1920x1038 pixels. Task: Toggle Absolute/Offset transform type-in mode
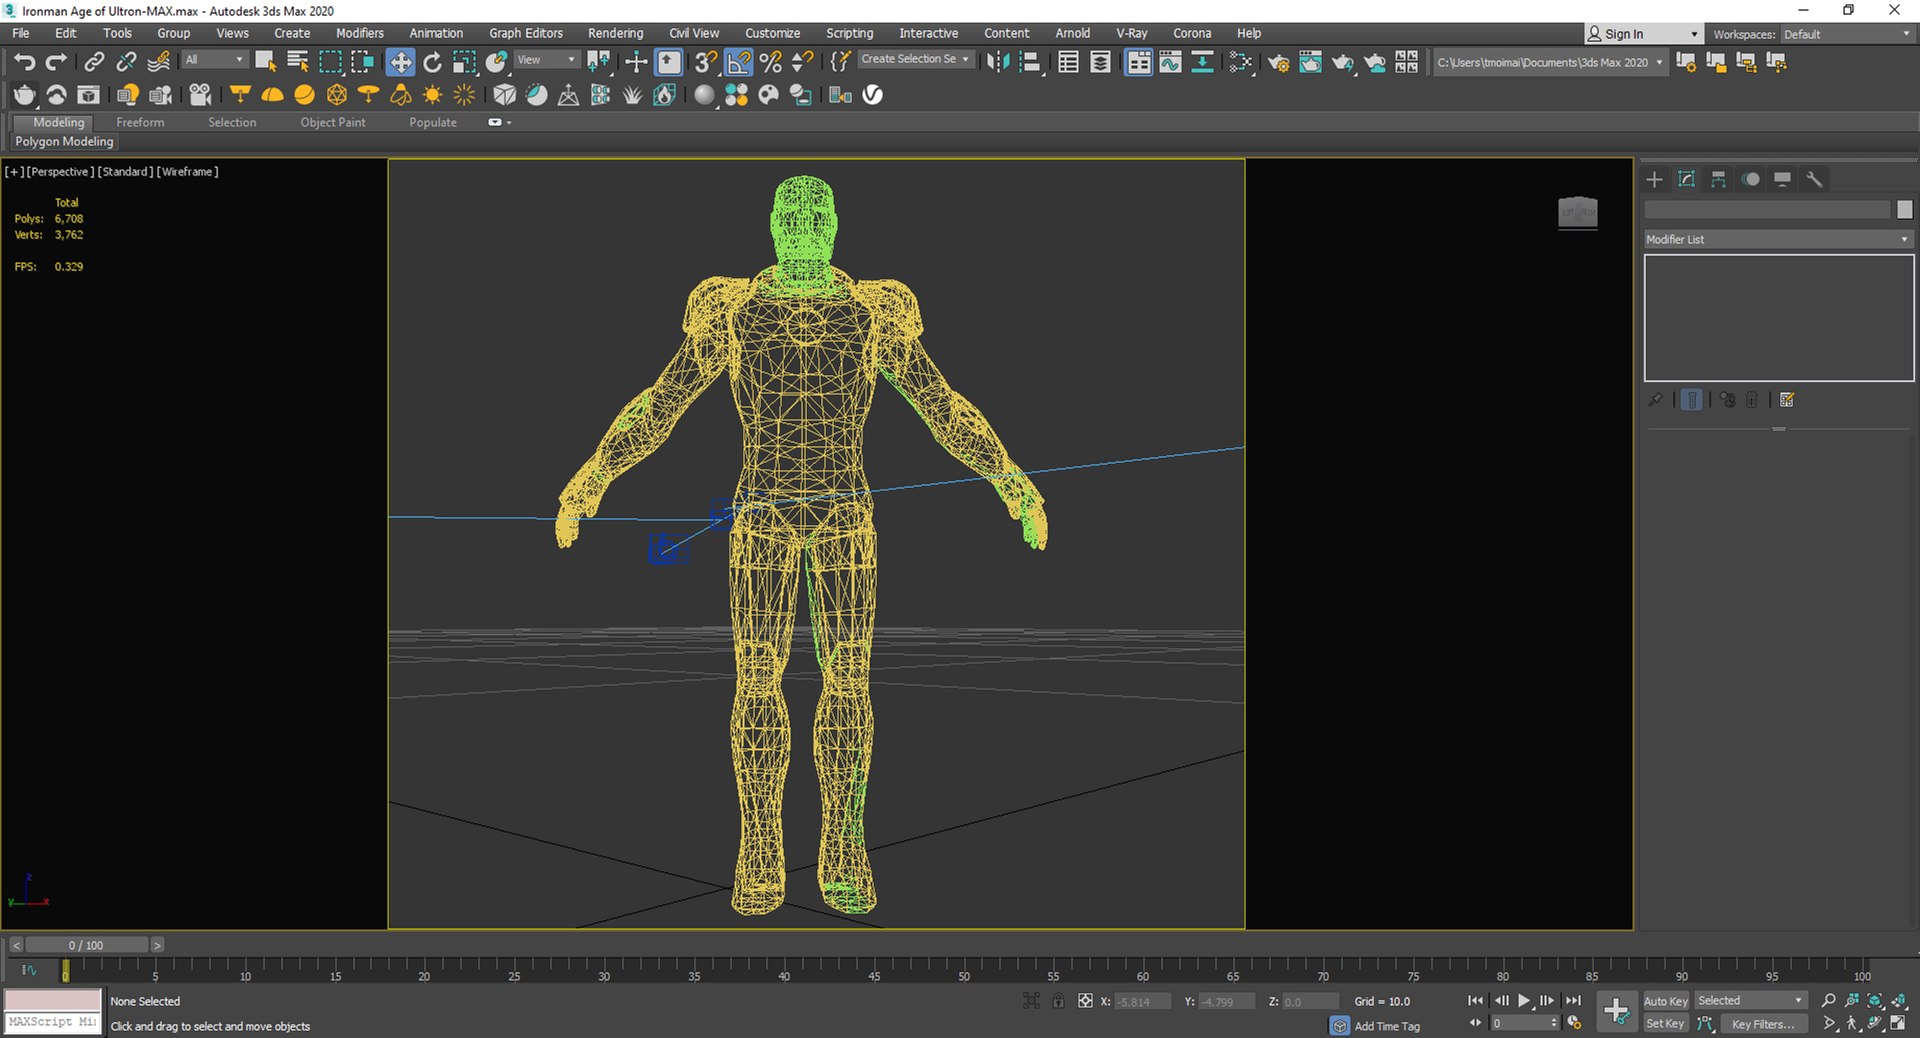(1085, 1001)
